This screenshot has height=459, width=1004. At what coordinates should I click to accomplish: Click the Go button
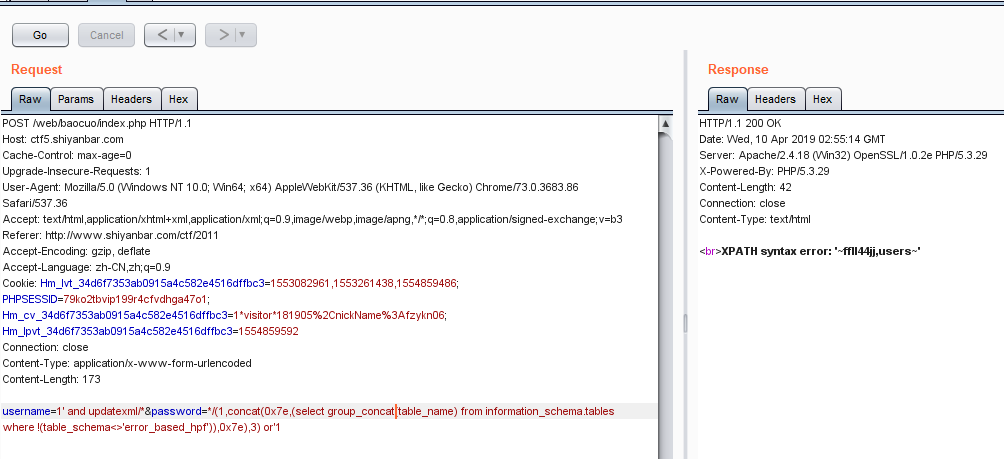point(40,35)
